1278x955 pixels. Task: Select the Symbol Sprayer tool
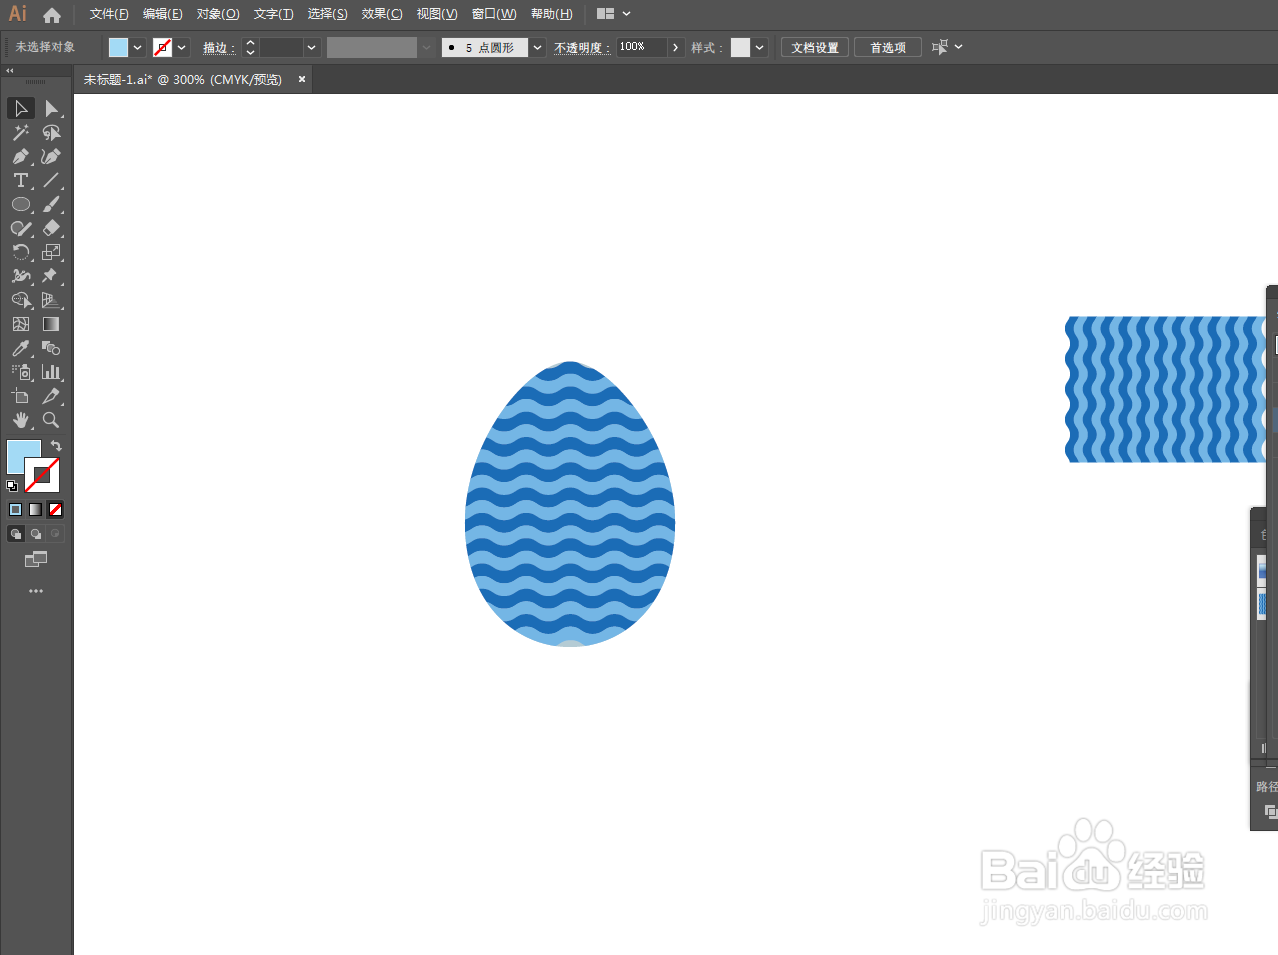(21, 372)
